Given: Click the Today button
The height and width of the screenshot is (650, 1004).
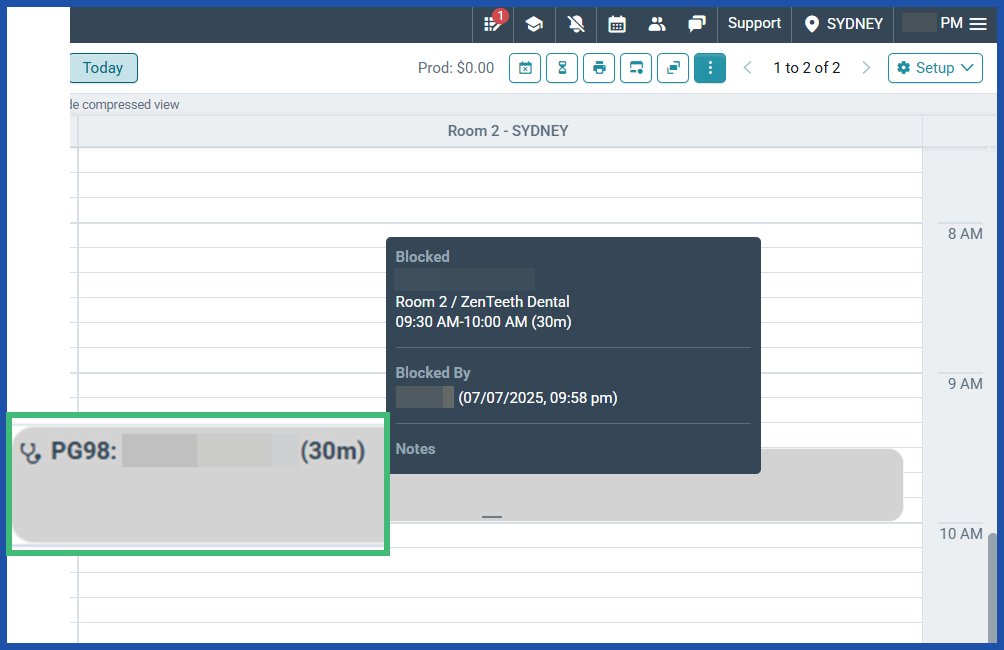Looking at the screenshot, I should coord(103,68).
